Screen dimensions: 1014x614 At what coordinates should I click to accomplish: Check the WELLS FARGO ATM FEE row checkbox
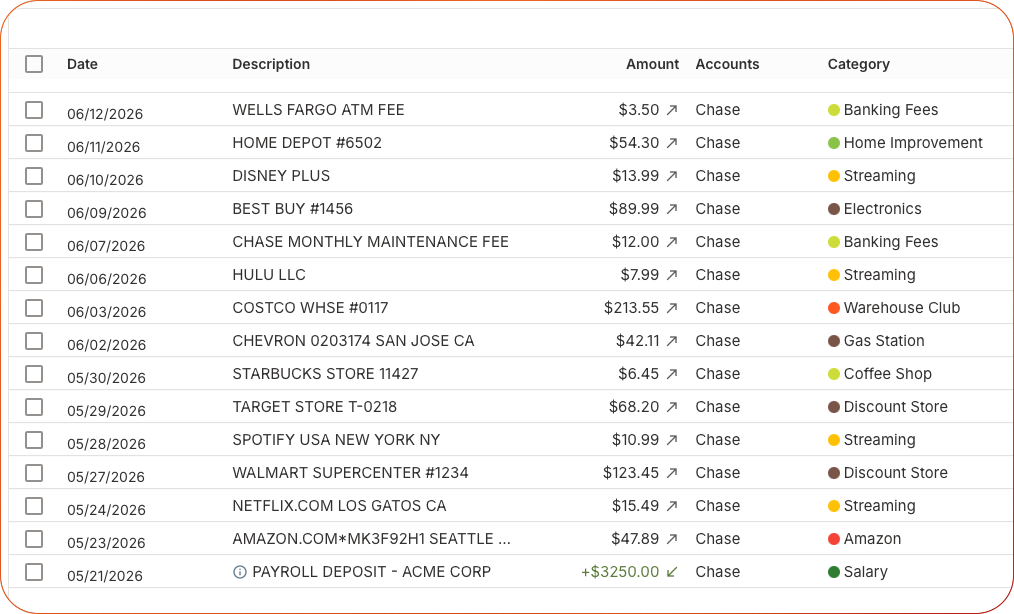[34, 110]
